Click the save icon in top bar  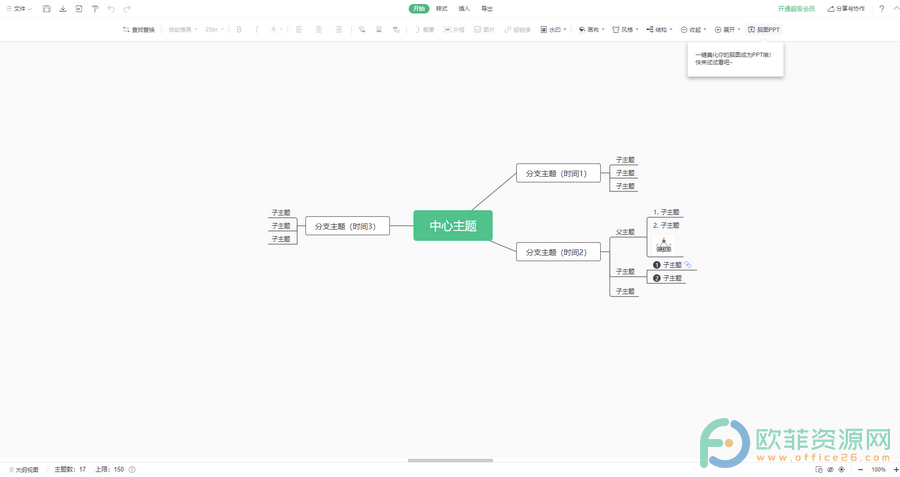pyautogui.click(x=46, y=9)
